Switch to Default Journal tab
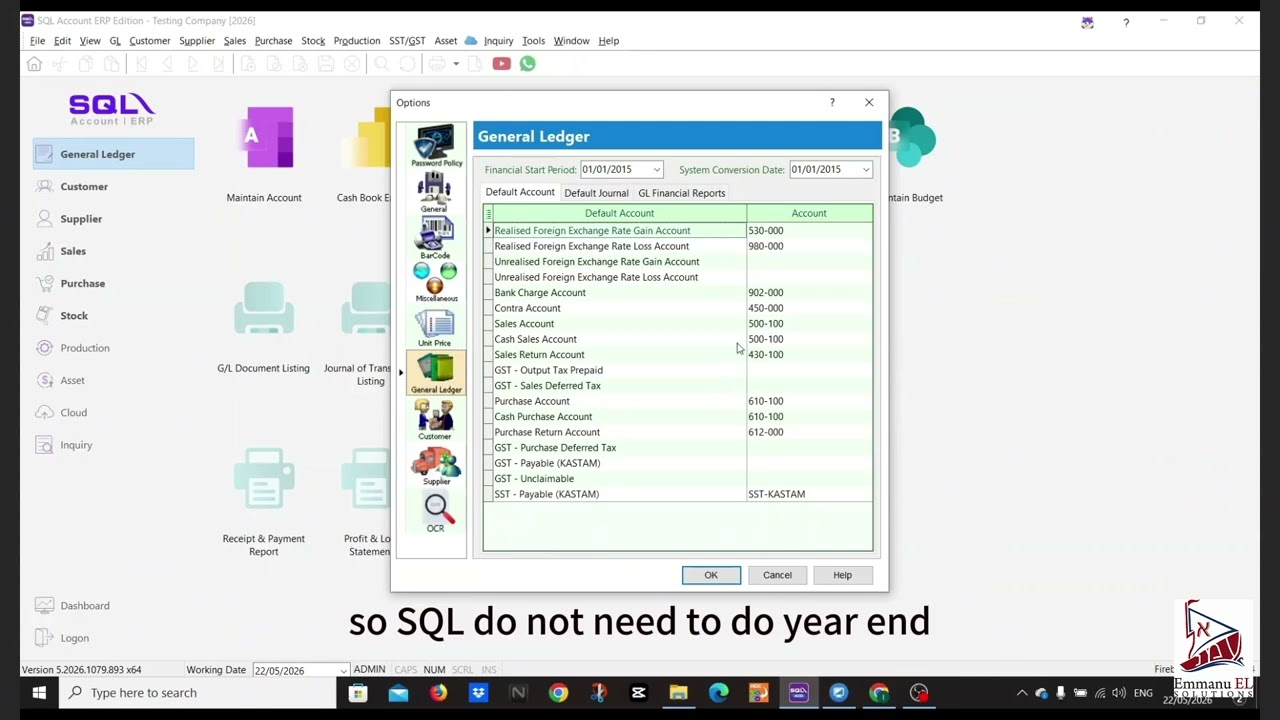Image resolution: width=1280 pixels, height=720 pixels. pos(596,193)
